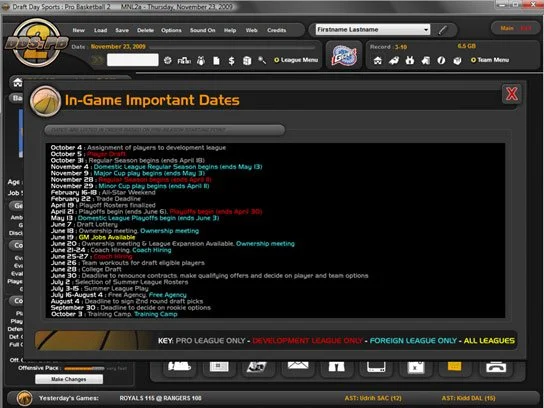The width and height of the screenshot is (544, 408).
Task: Open the Options menu item
Action: [x=171, y=30]
